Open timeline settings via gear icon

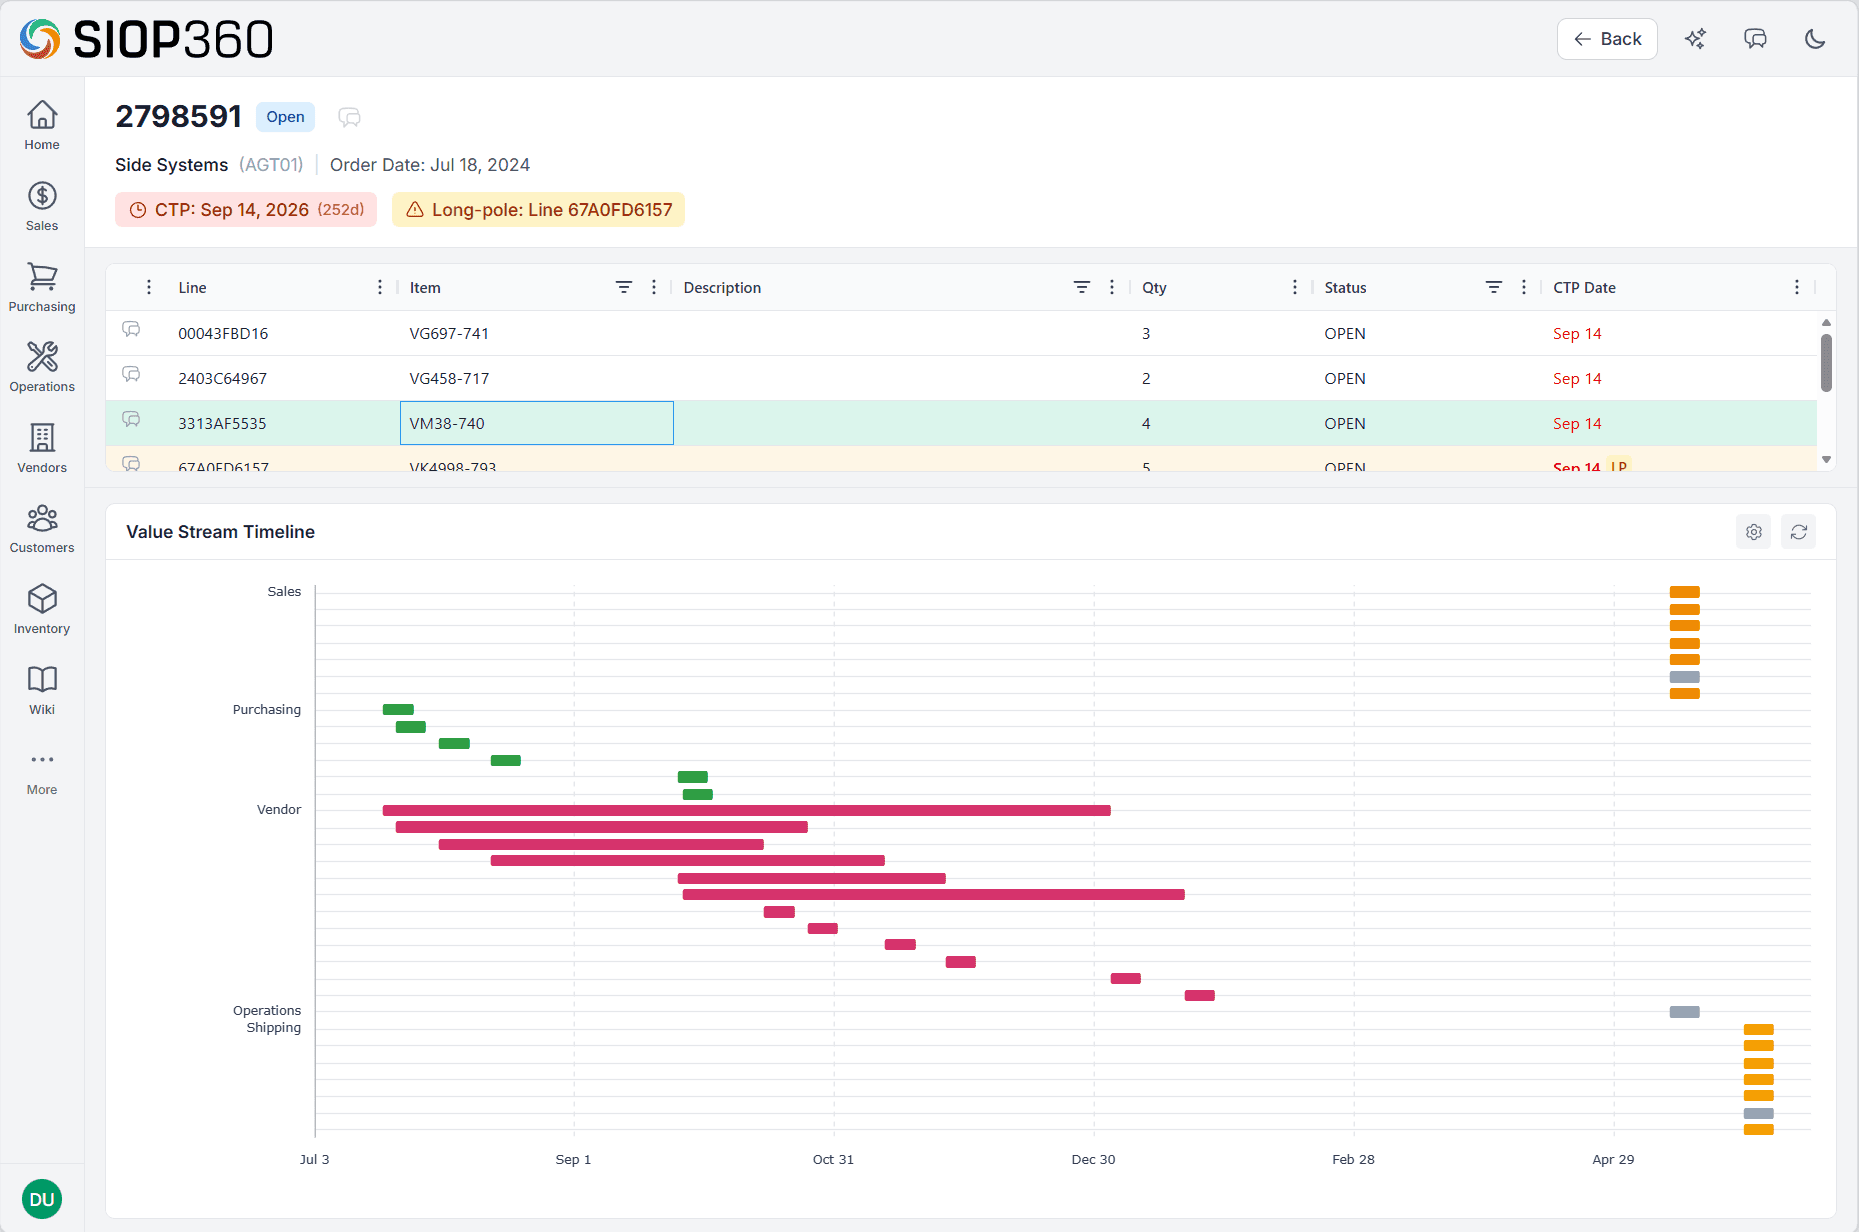click(x=1753, y=531)
